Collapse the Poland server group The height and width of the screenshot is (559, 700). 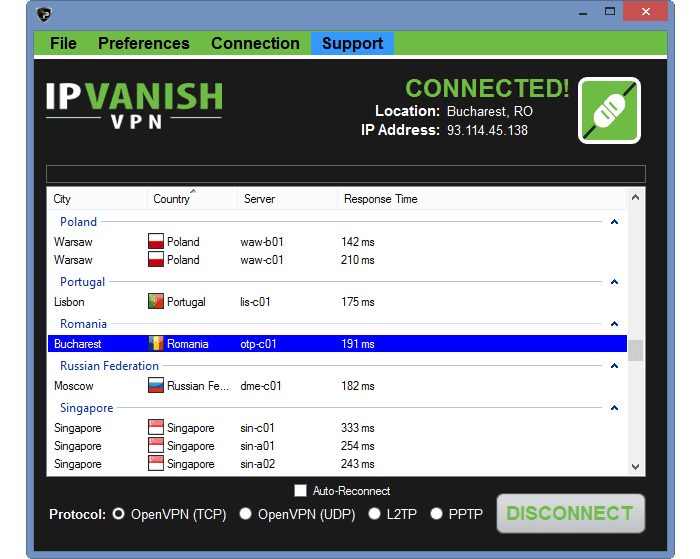(x=614, y=222)
